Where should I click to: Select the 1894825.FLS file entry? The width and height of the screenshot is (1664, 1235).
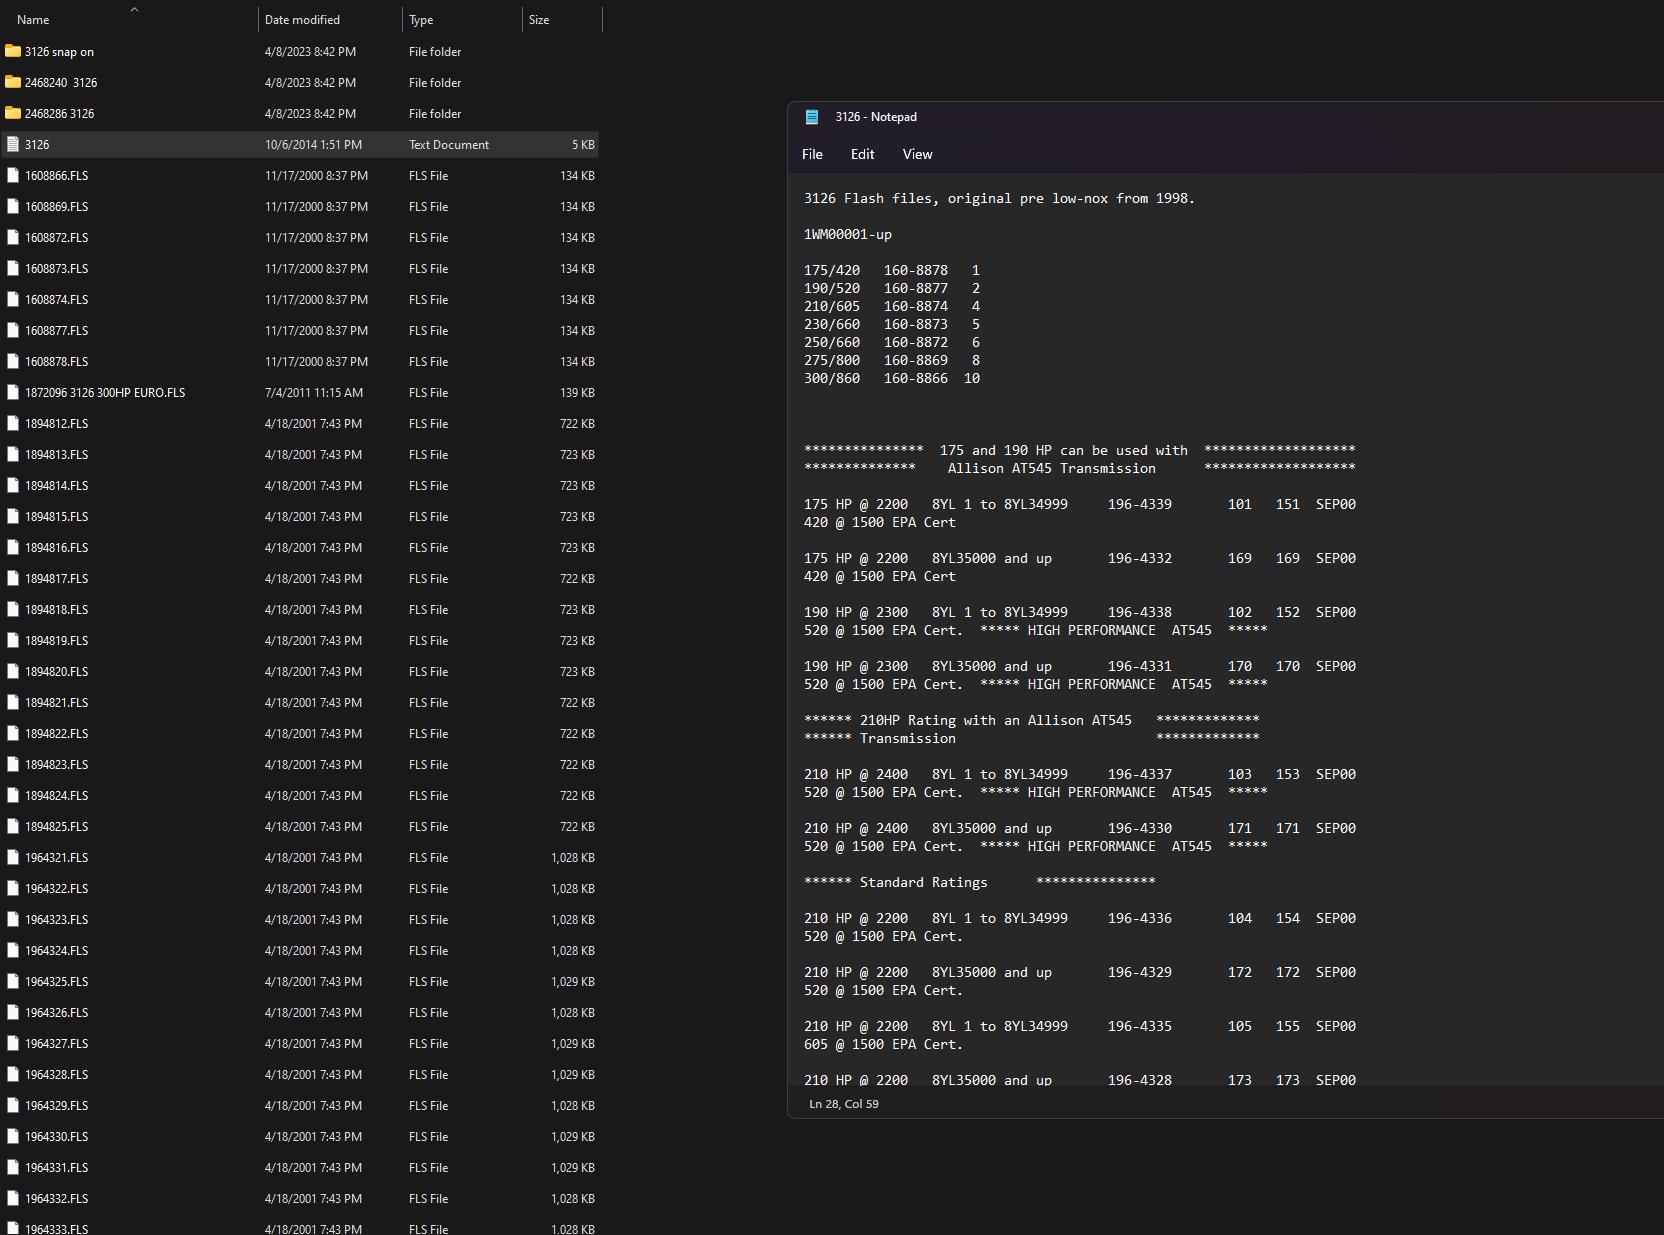(56, 826)
